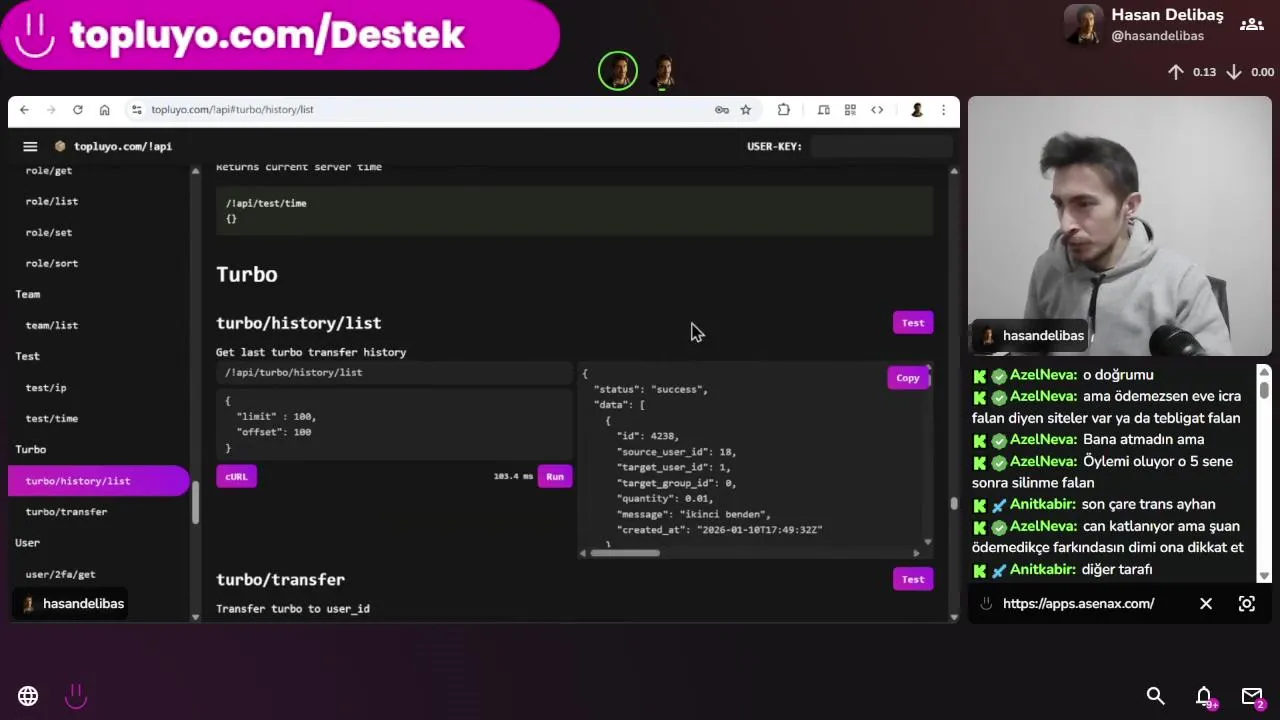Screen dimensions: 1280x720
Task: Open turbo/transfer in API sidebar
Action: click(x=66, y=512)
